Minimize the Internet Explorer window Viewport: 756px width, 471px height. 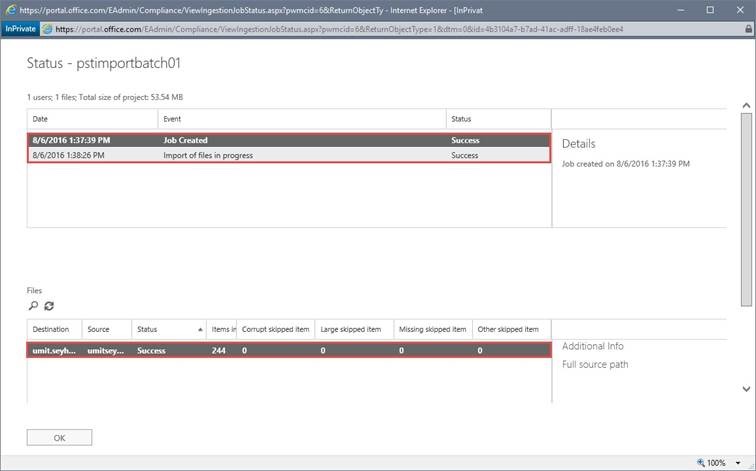point(681,10)
